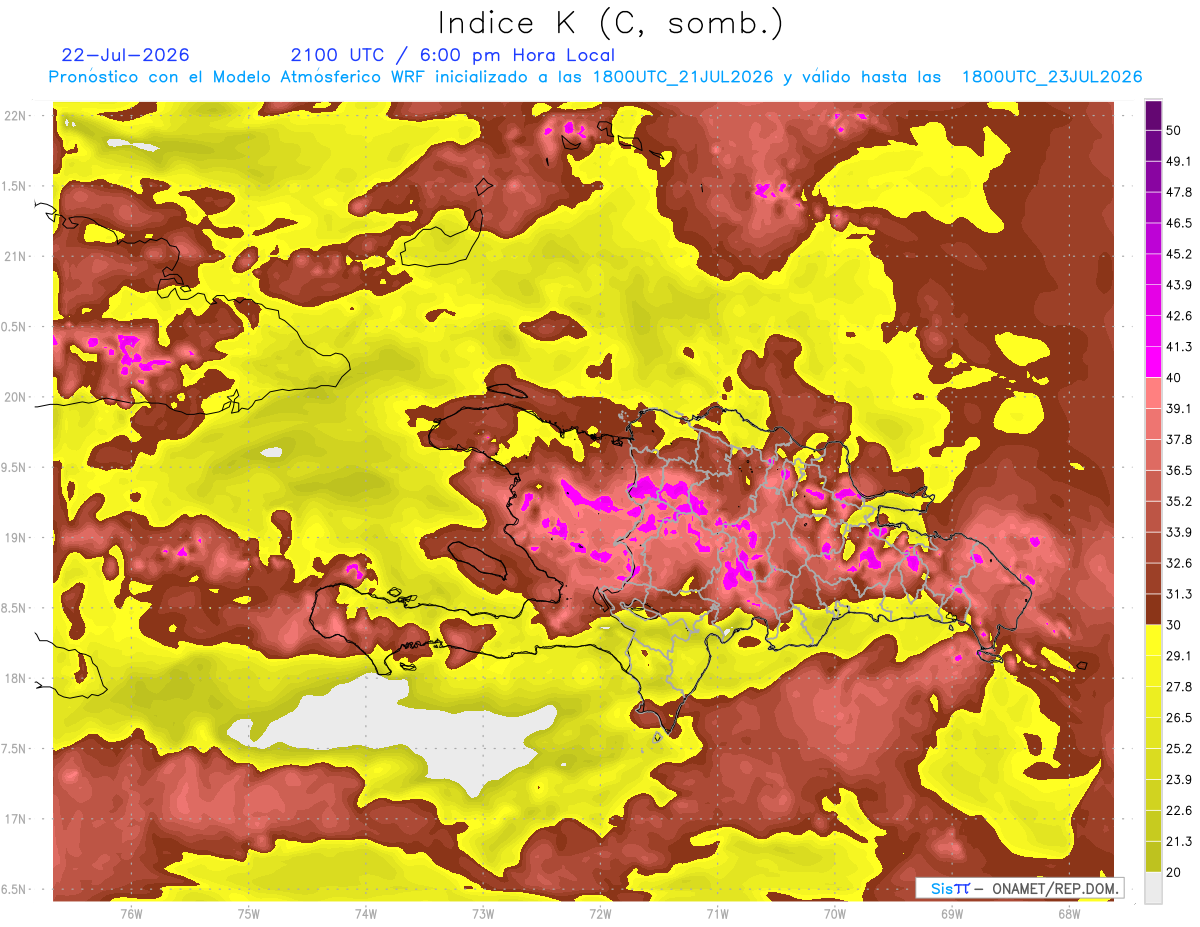This screenshot has height=927, width=1200.
Task: Click colorbar value "26.5"
Action: pyautogui.click(x=1179, y=717)
